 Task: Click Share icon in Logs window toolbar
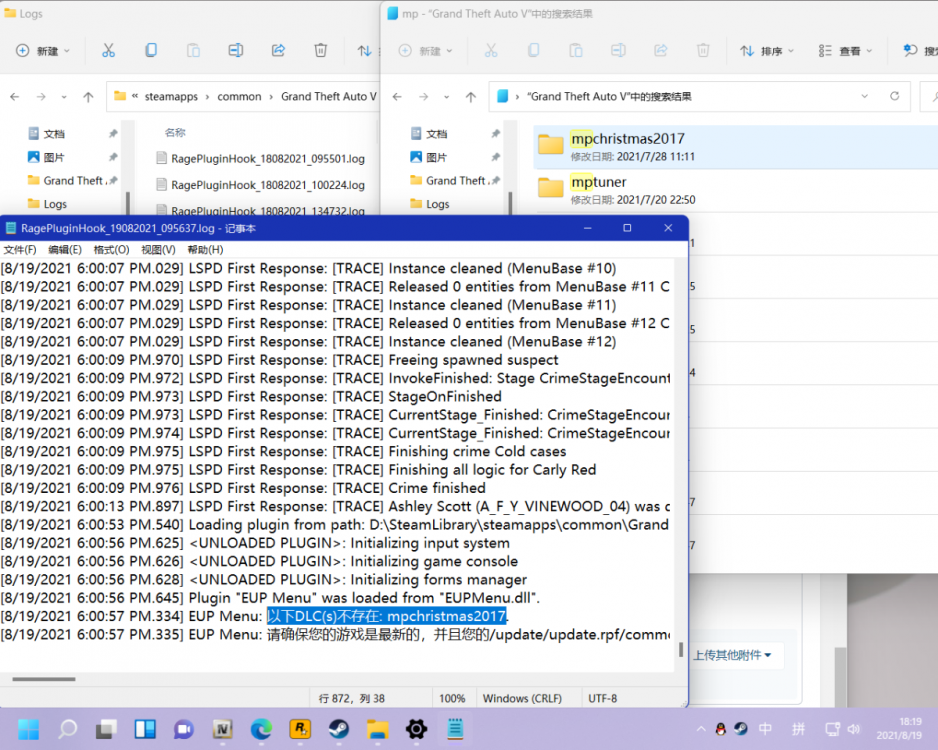278,51
